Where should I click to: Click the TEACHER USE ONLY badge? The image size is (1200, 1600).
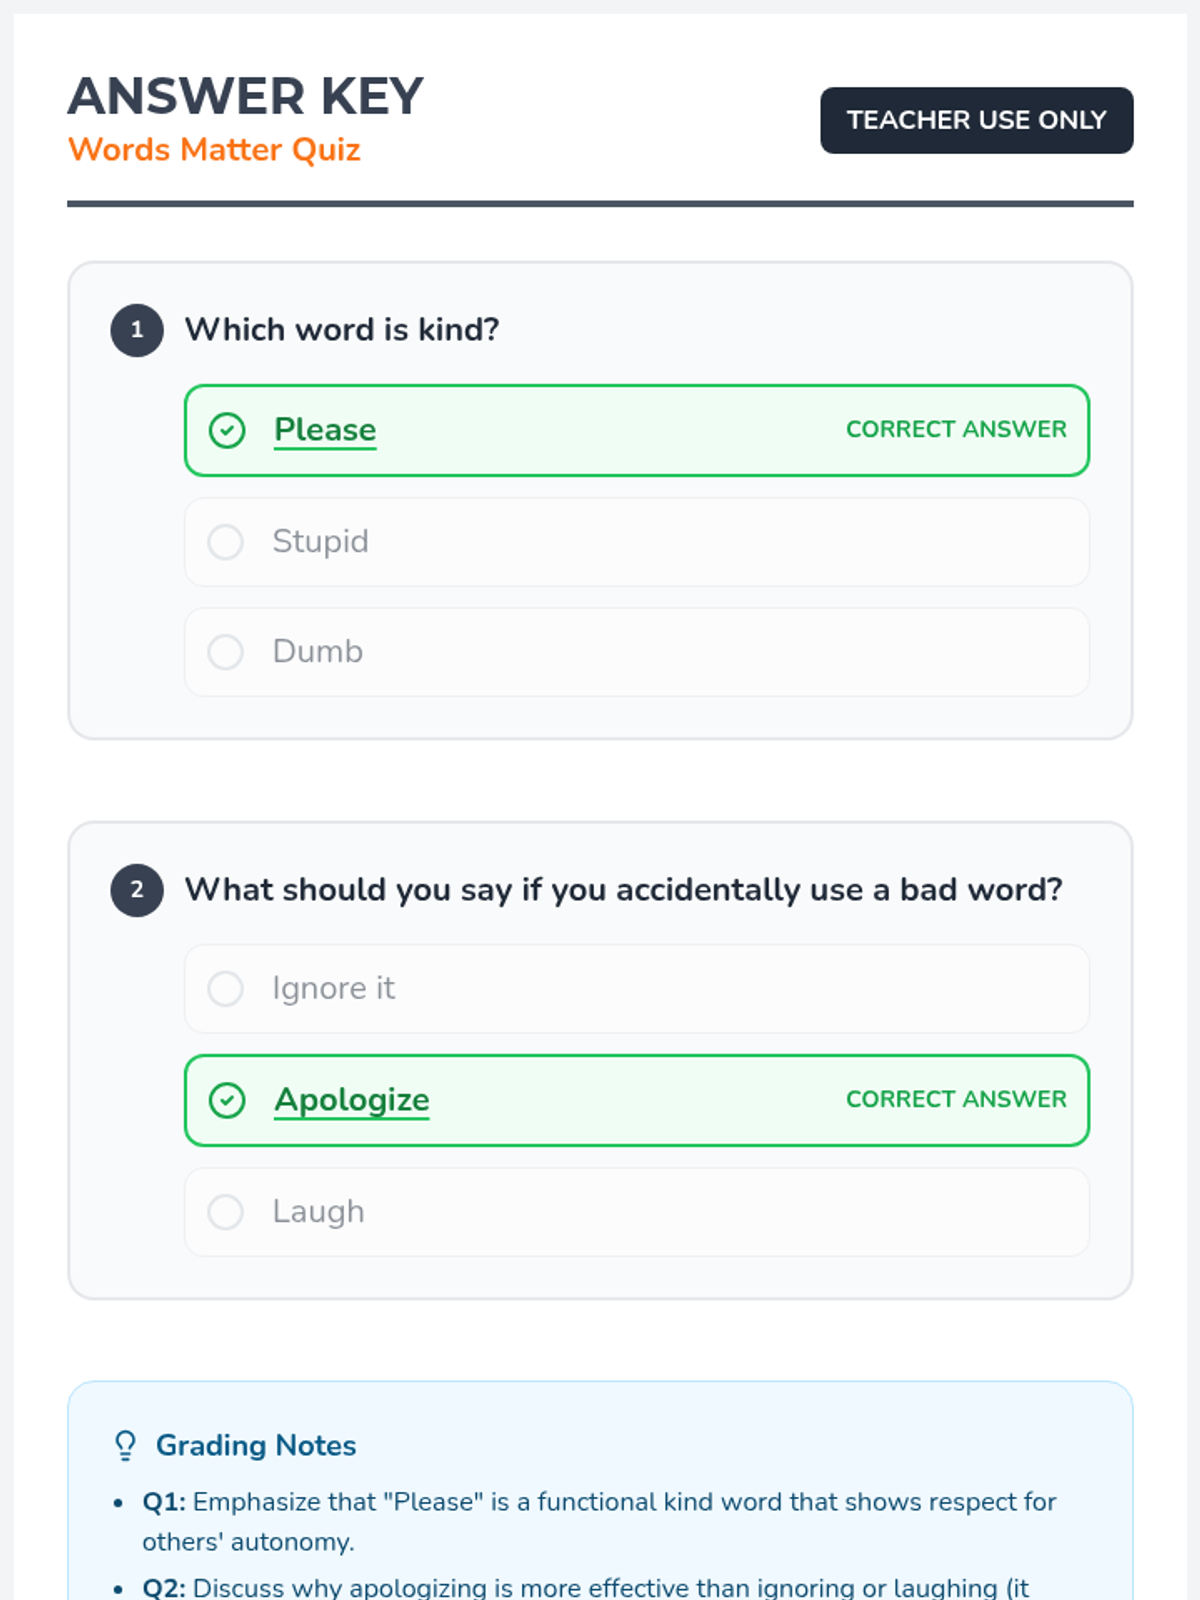click(976, 120)
